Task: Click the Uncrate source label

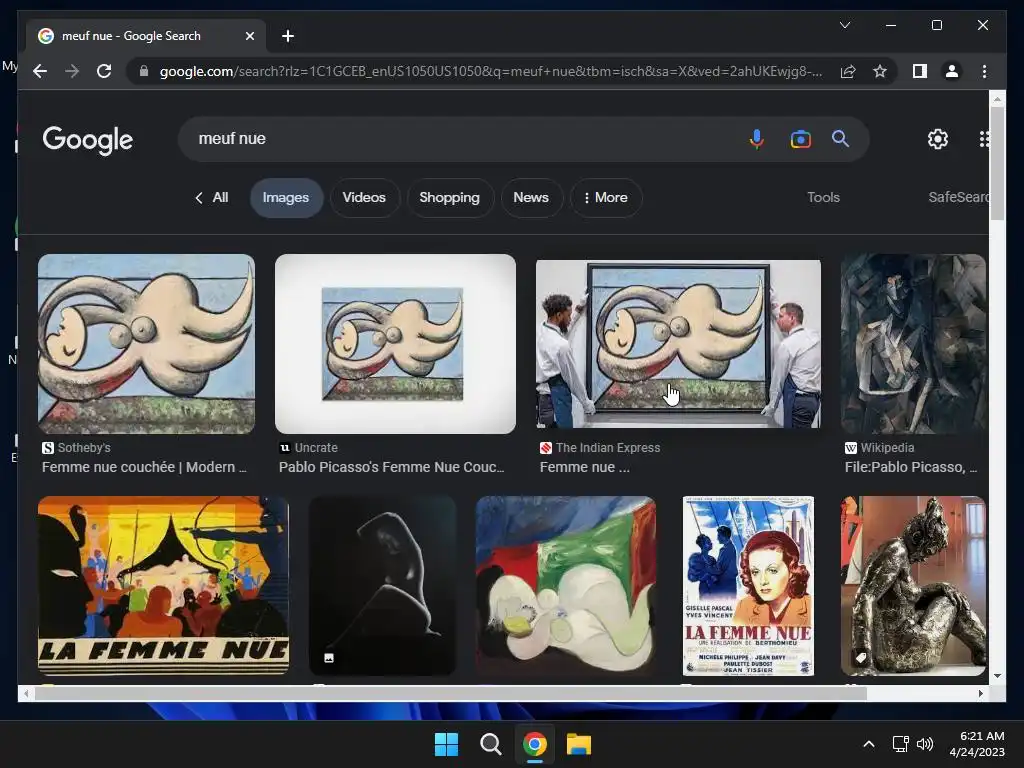Action: click(x=308, y=447)
